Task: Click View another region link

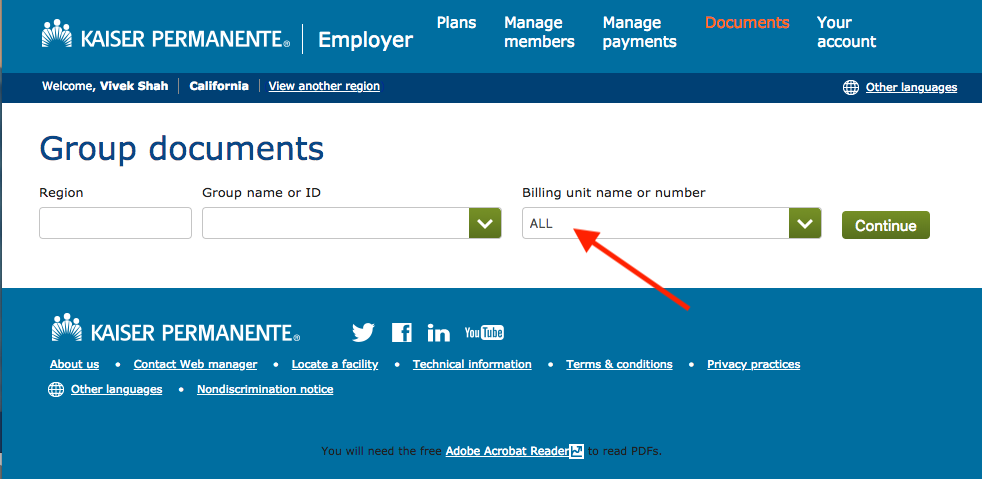Action: point(324,86)
